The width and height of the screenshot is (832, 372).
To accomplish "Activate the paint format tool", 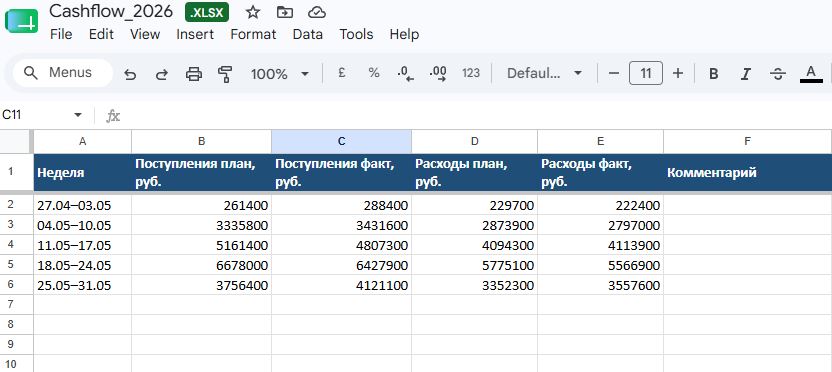I will coord(226,74).
